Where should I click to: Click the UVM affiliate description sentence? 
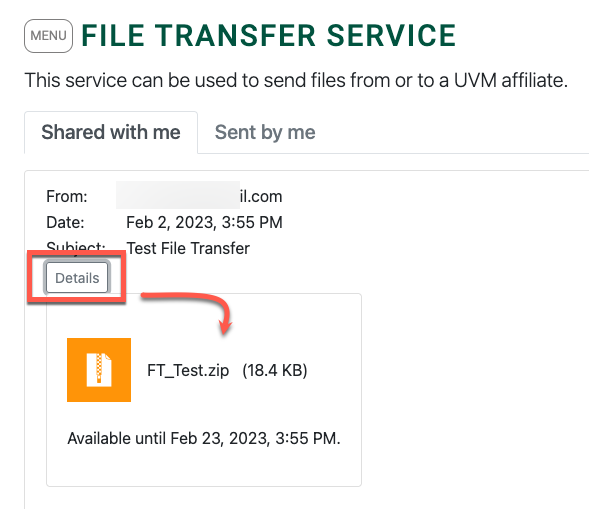pyautogui.click(x=296, y=80)
